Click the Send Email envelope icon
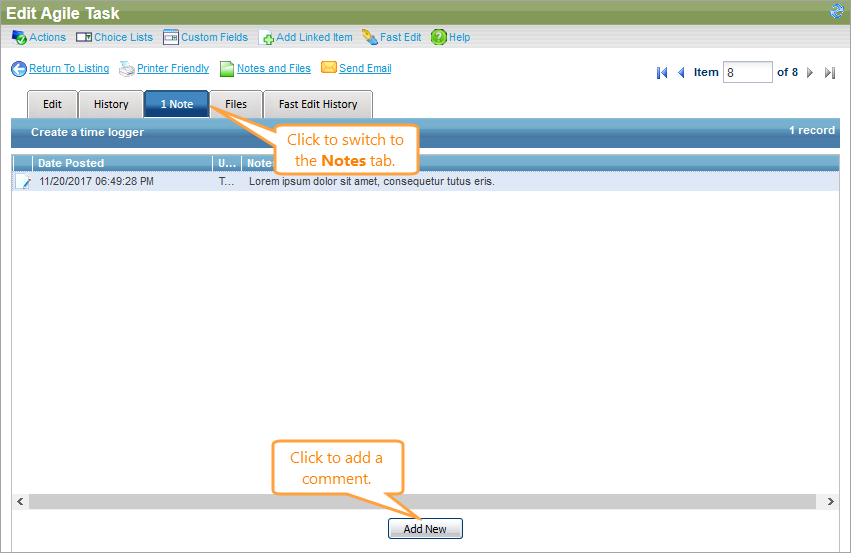Screen dimensions: 851x553 (x=329, y=67)
